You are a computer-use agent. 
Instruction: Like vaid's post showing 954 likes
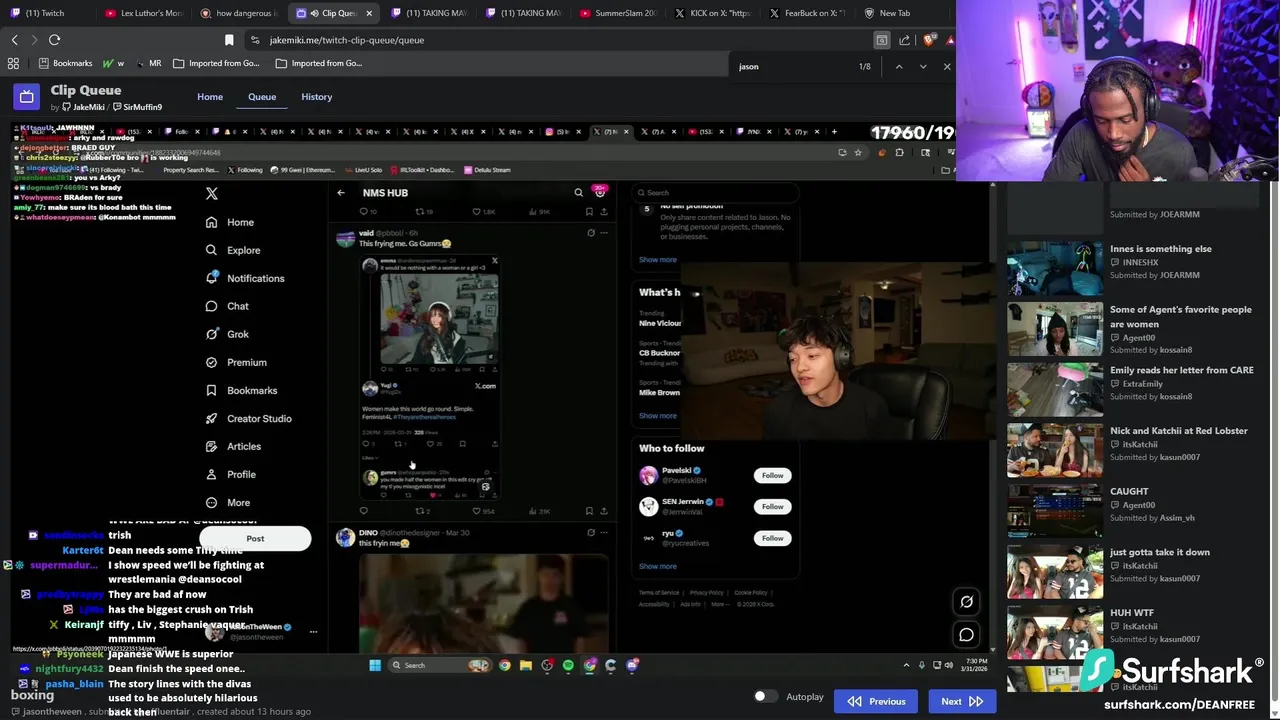click(483, 511)
